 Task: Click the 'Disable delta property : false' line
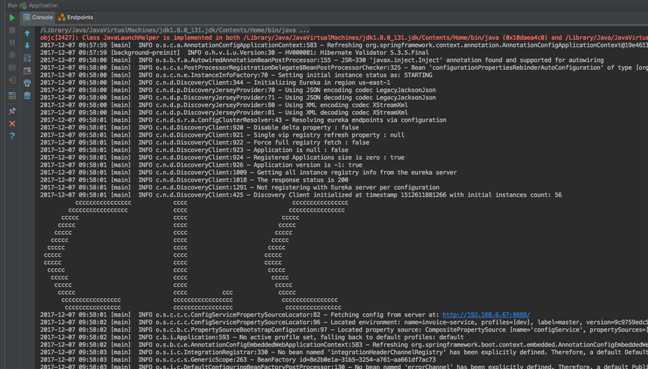199,128
